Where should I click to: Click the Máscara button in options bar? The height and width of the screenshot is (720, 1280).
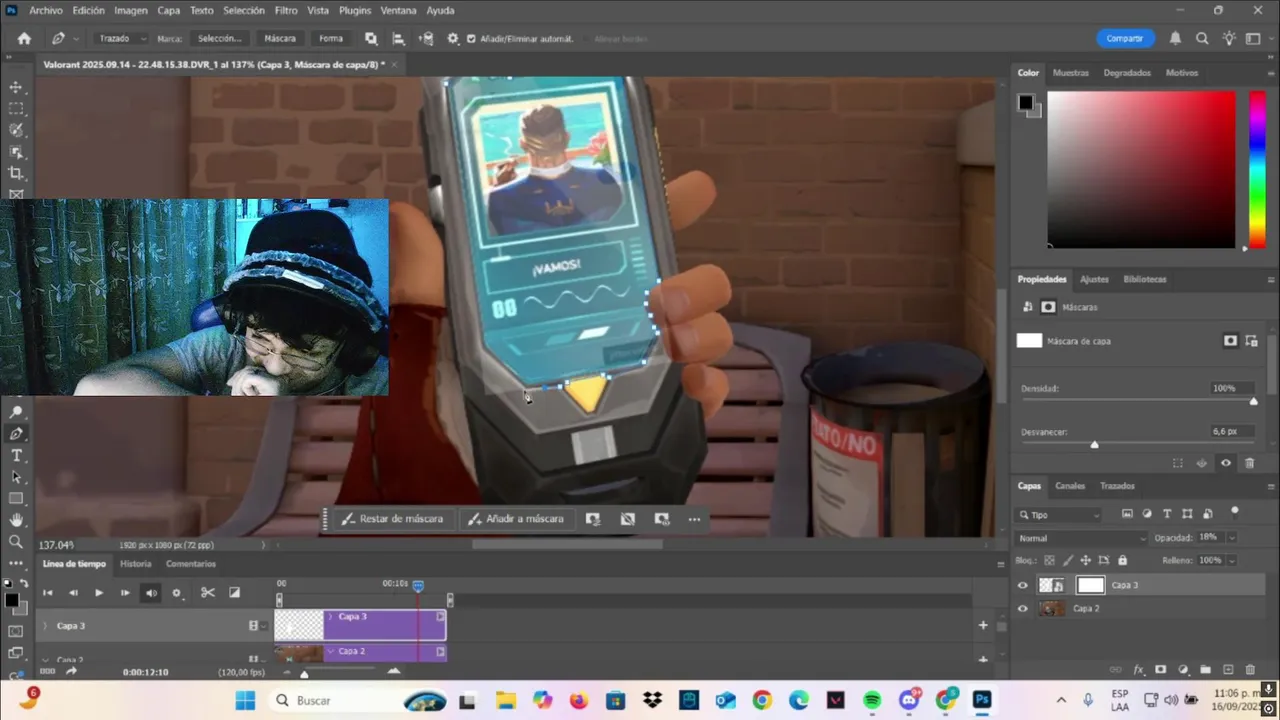click(x=280, y=39)
